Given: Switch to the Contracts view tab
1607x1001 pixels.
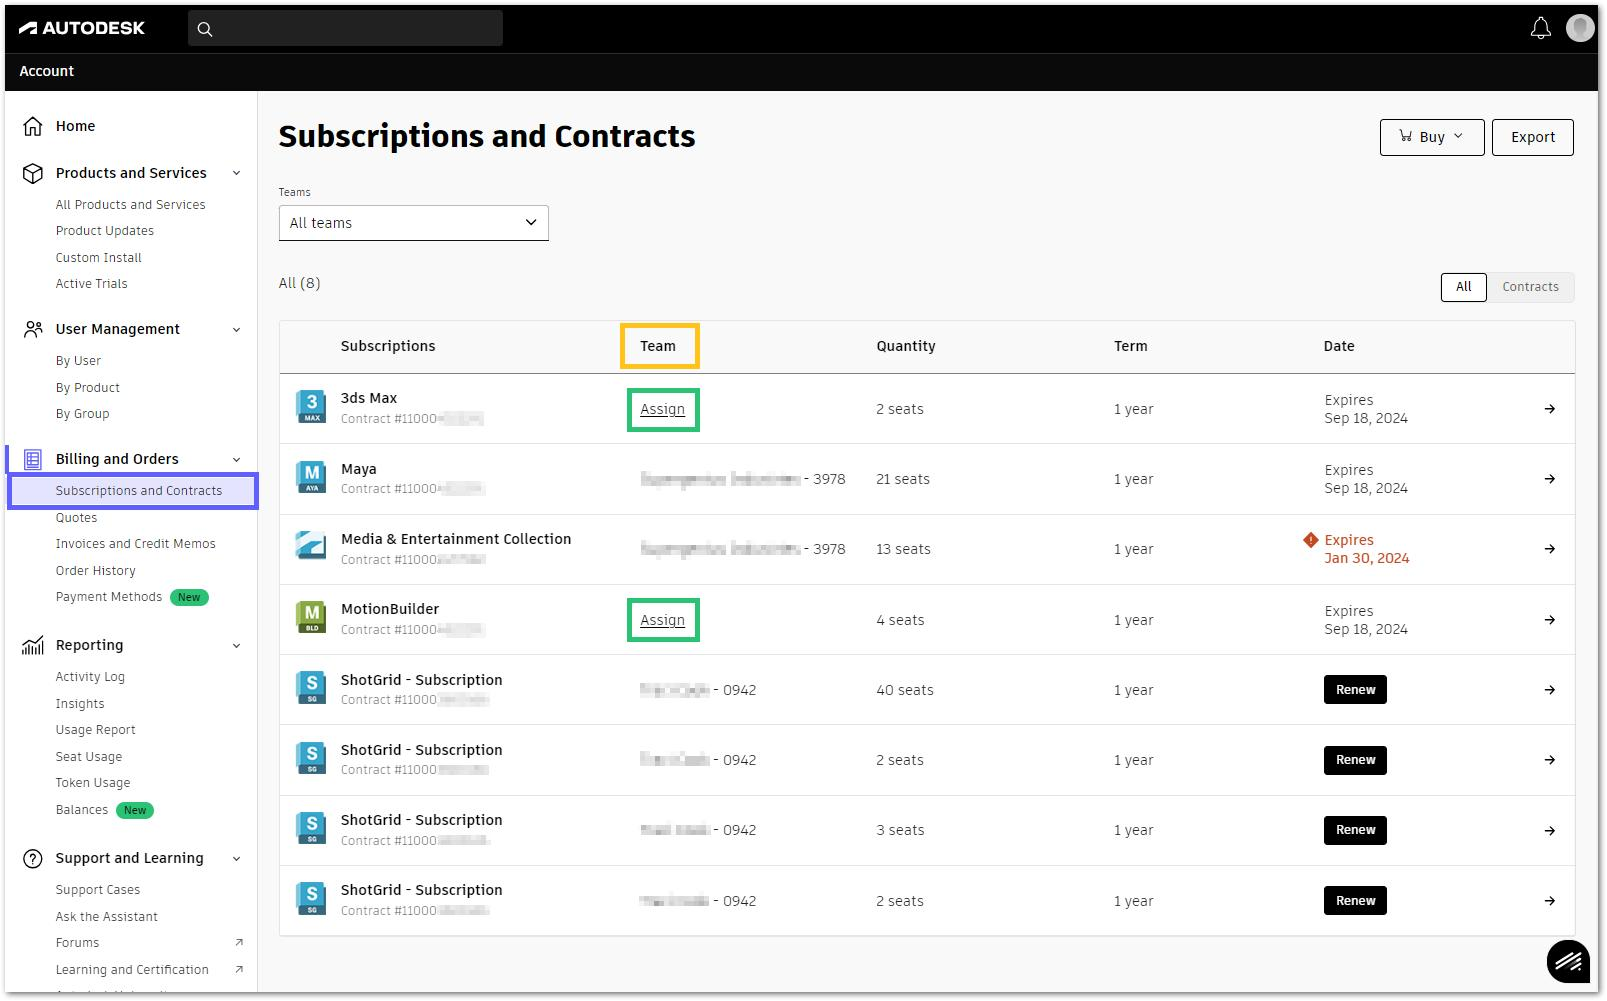Looking at the screenshot, I should (x=1530, y=287).
